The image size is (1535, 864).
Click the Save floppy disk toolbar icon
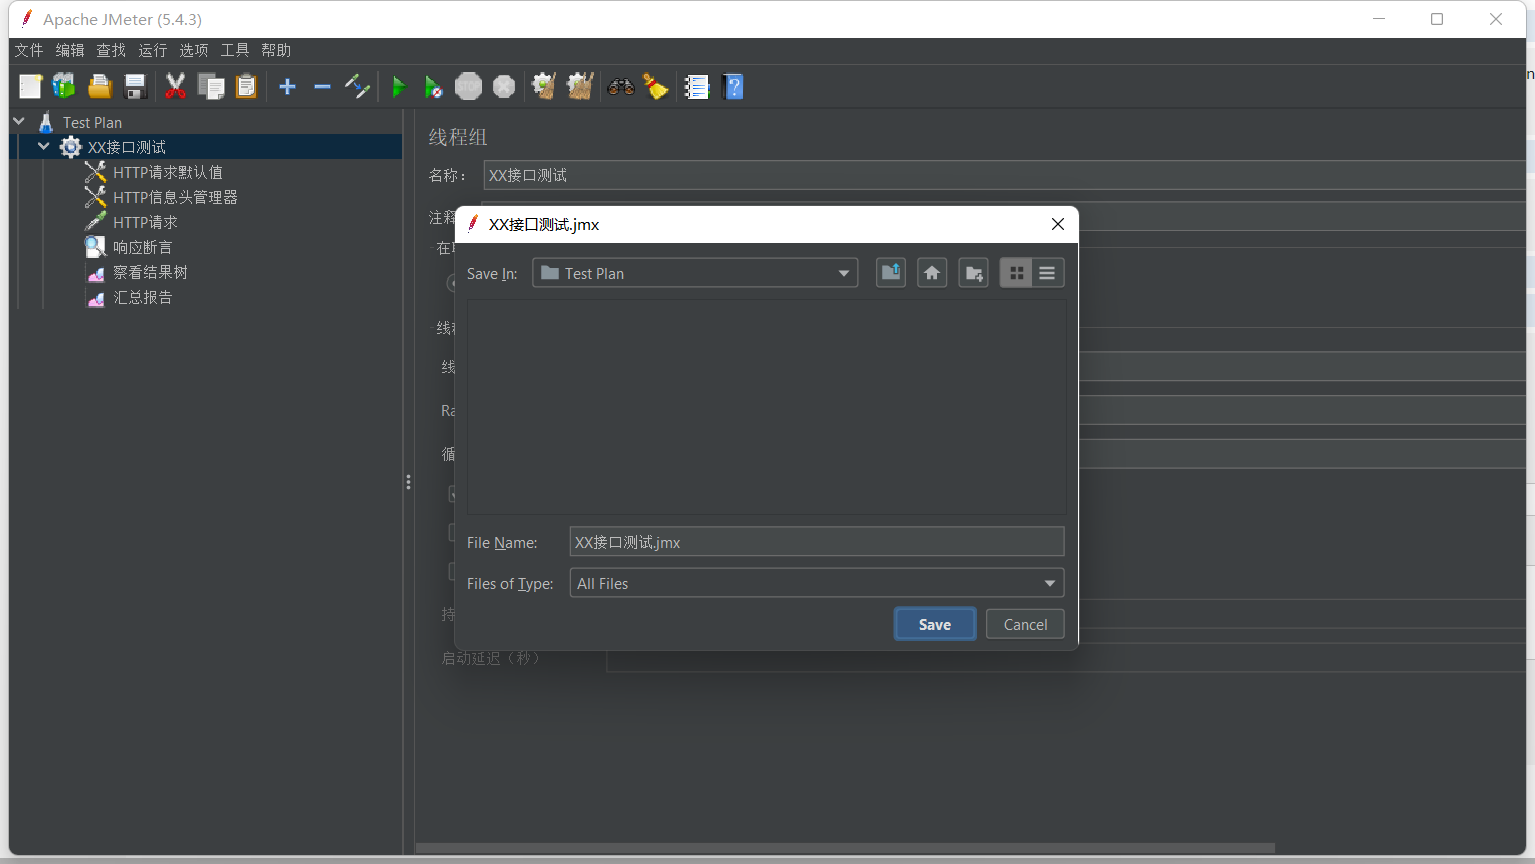click(x=135, y=87)
